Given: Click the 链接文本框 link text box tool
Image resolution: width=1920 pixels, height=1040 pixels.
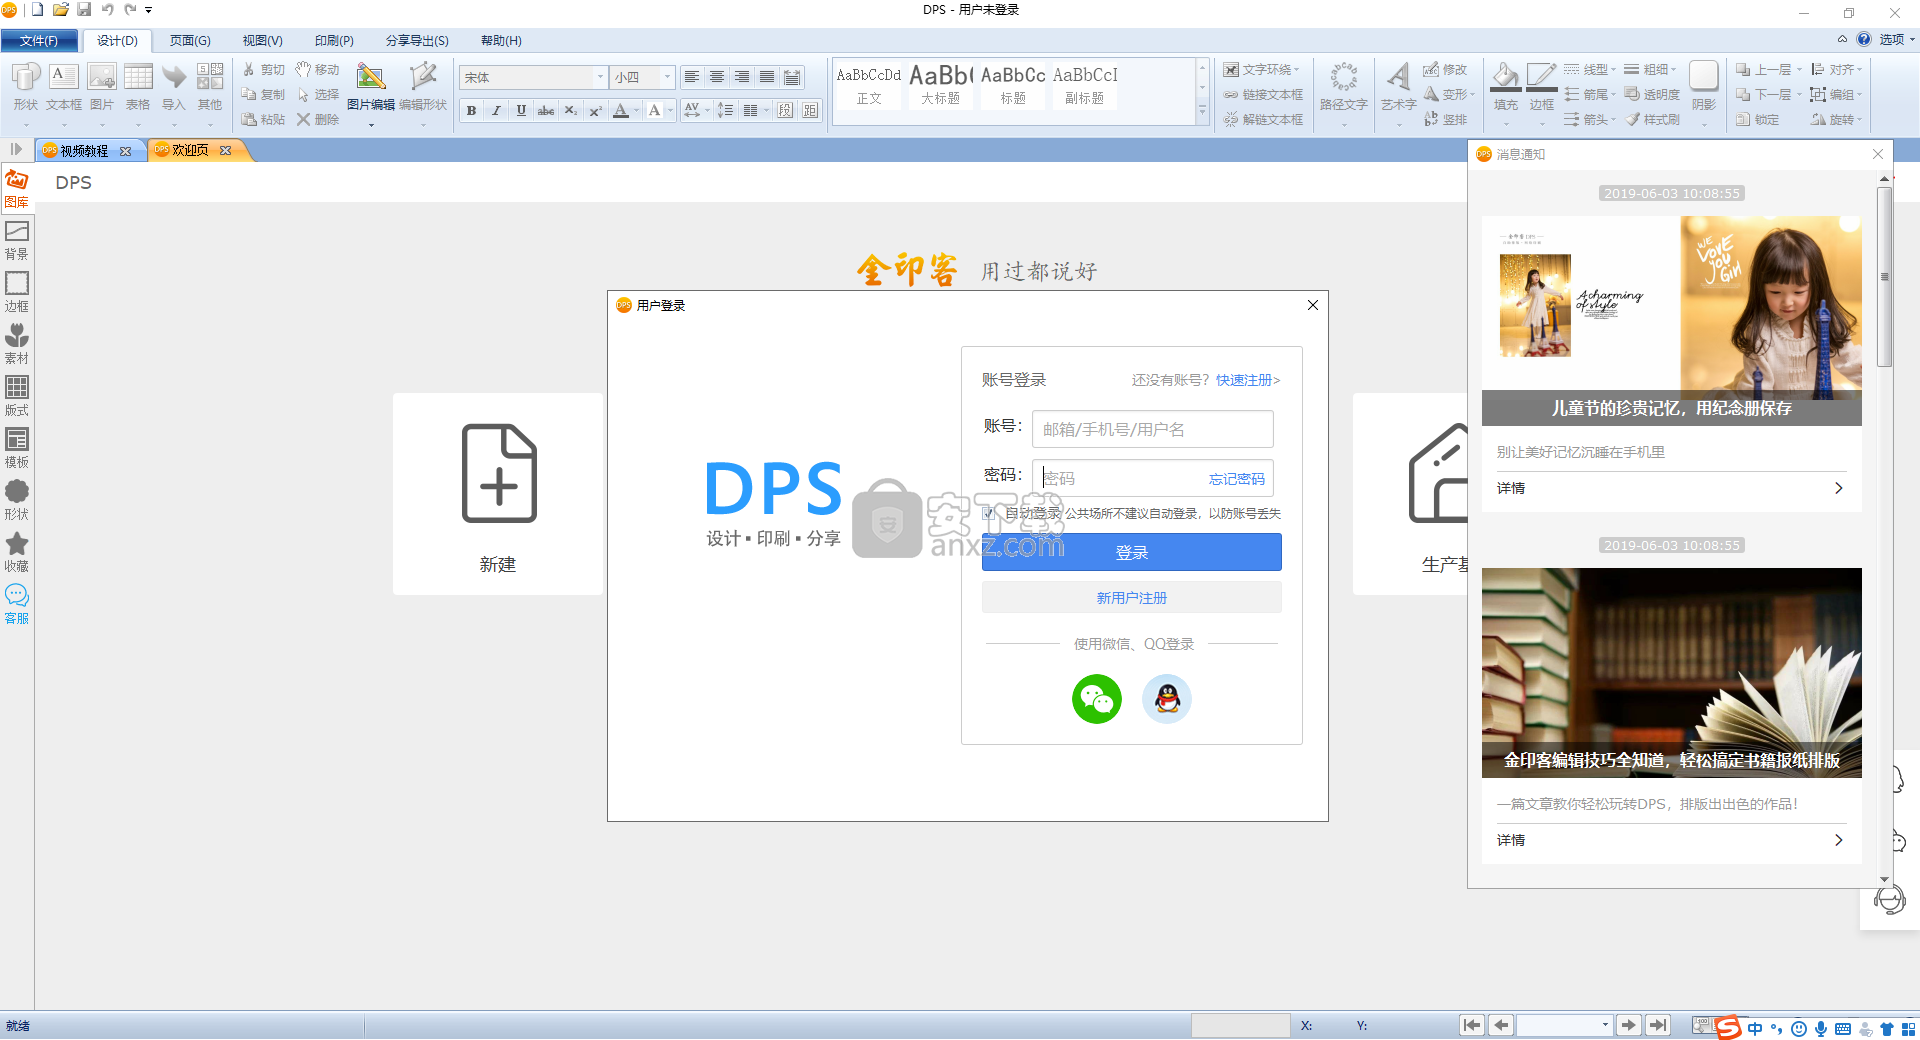Looking at the screenshot, I should point(1263,95).
